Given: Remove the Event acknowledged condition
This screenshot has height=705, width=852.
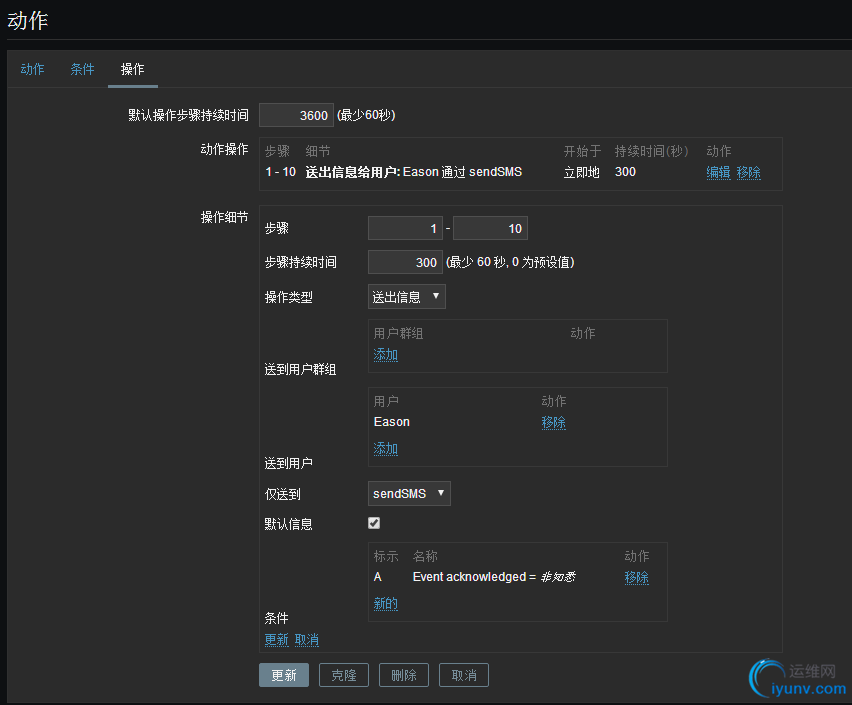Looking at the screenshot, I should (x=637, y=577).
